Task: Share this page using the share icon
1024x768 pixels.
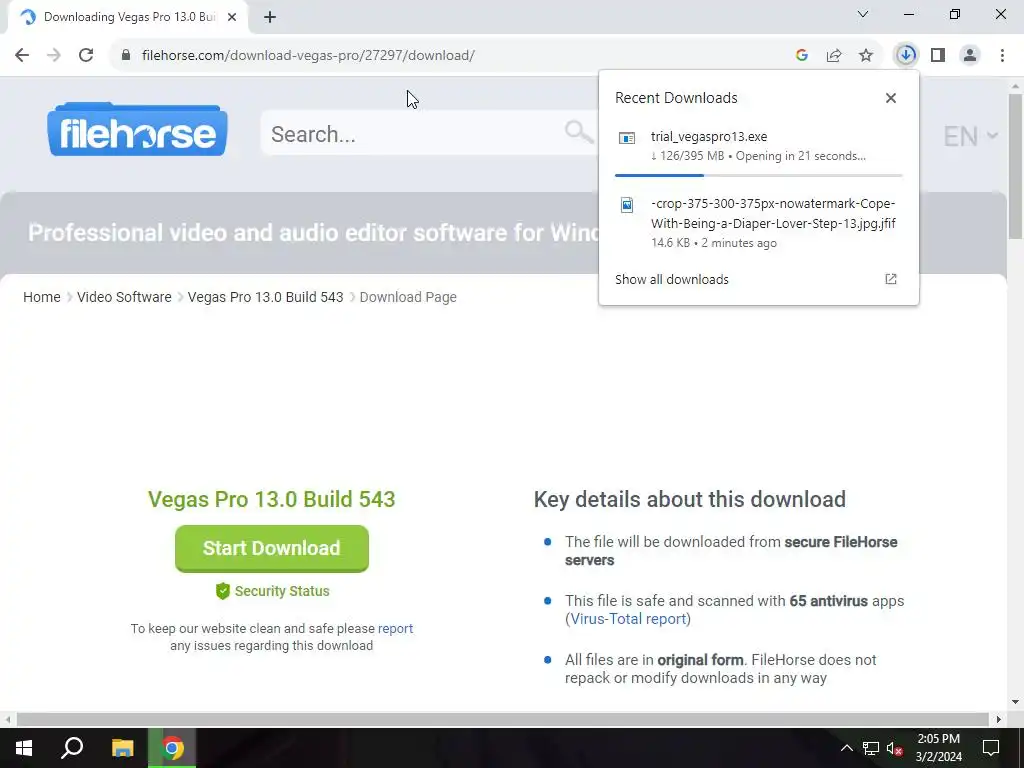Action: point(834,55)
